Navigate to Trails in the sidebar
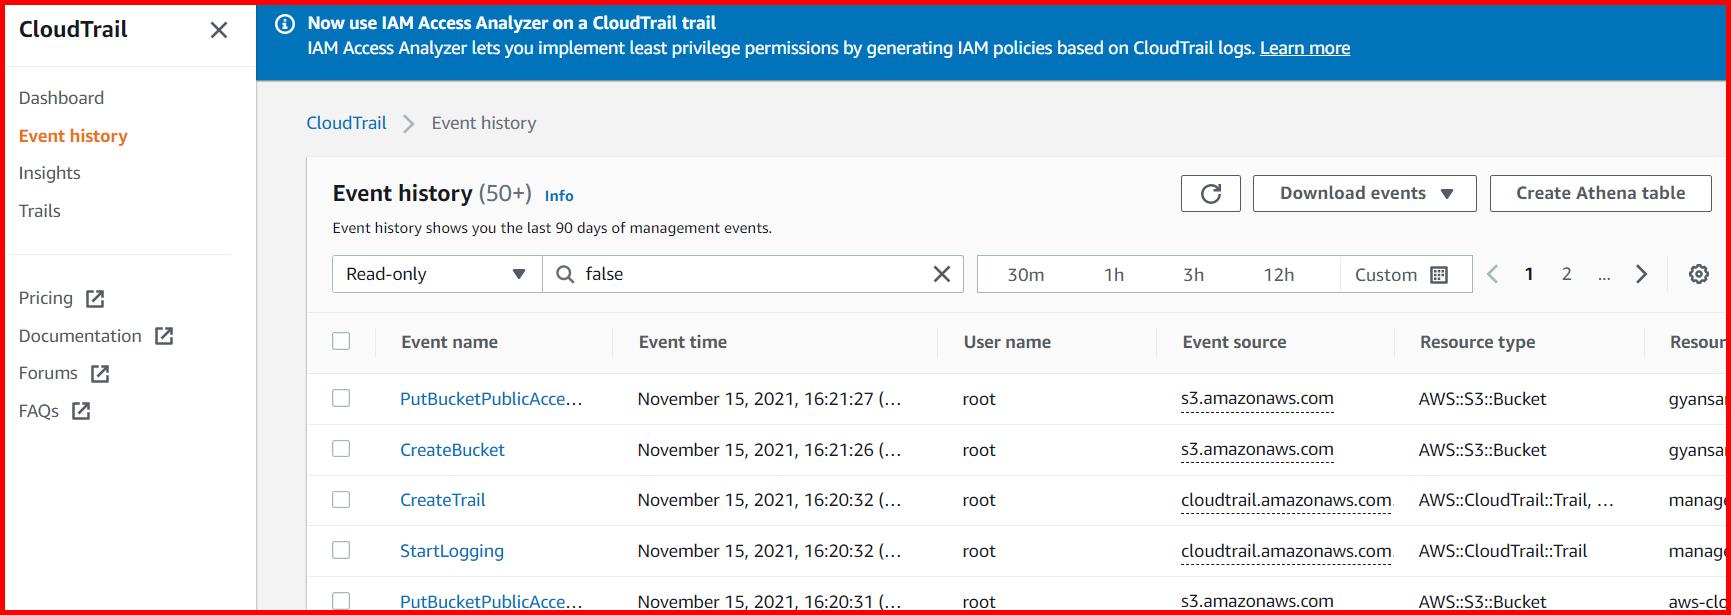The image size is (1731, 615). [40, 210]
